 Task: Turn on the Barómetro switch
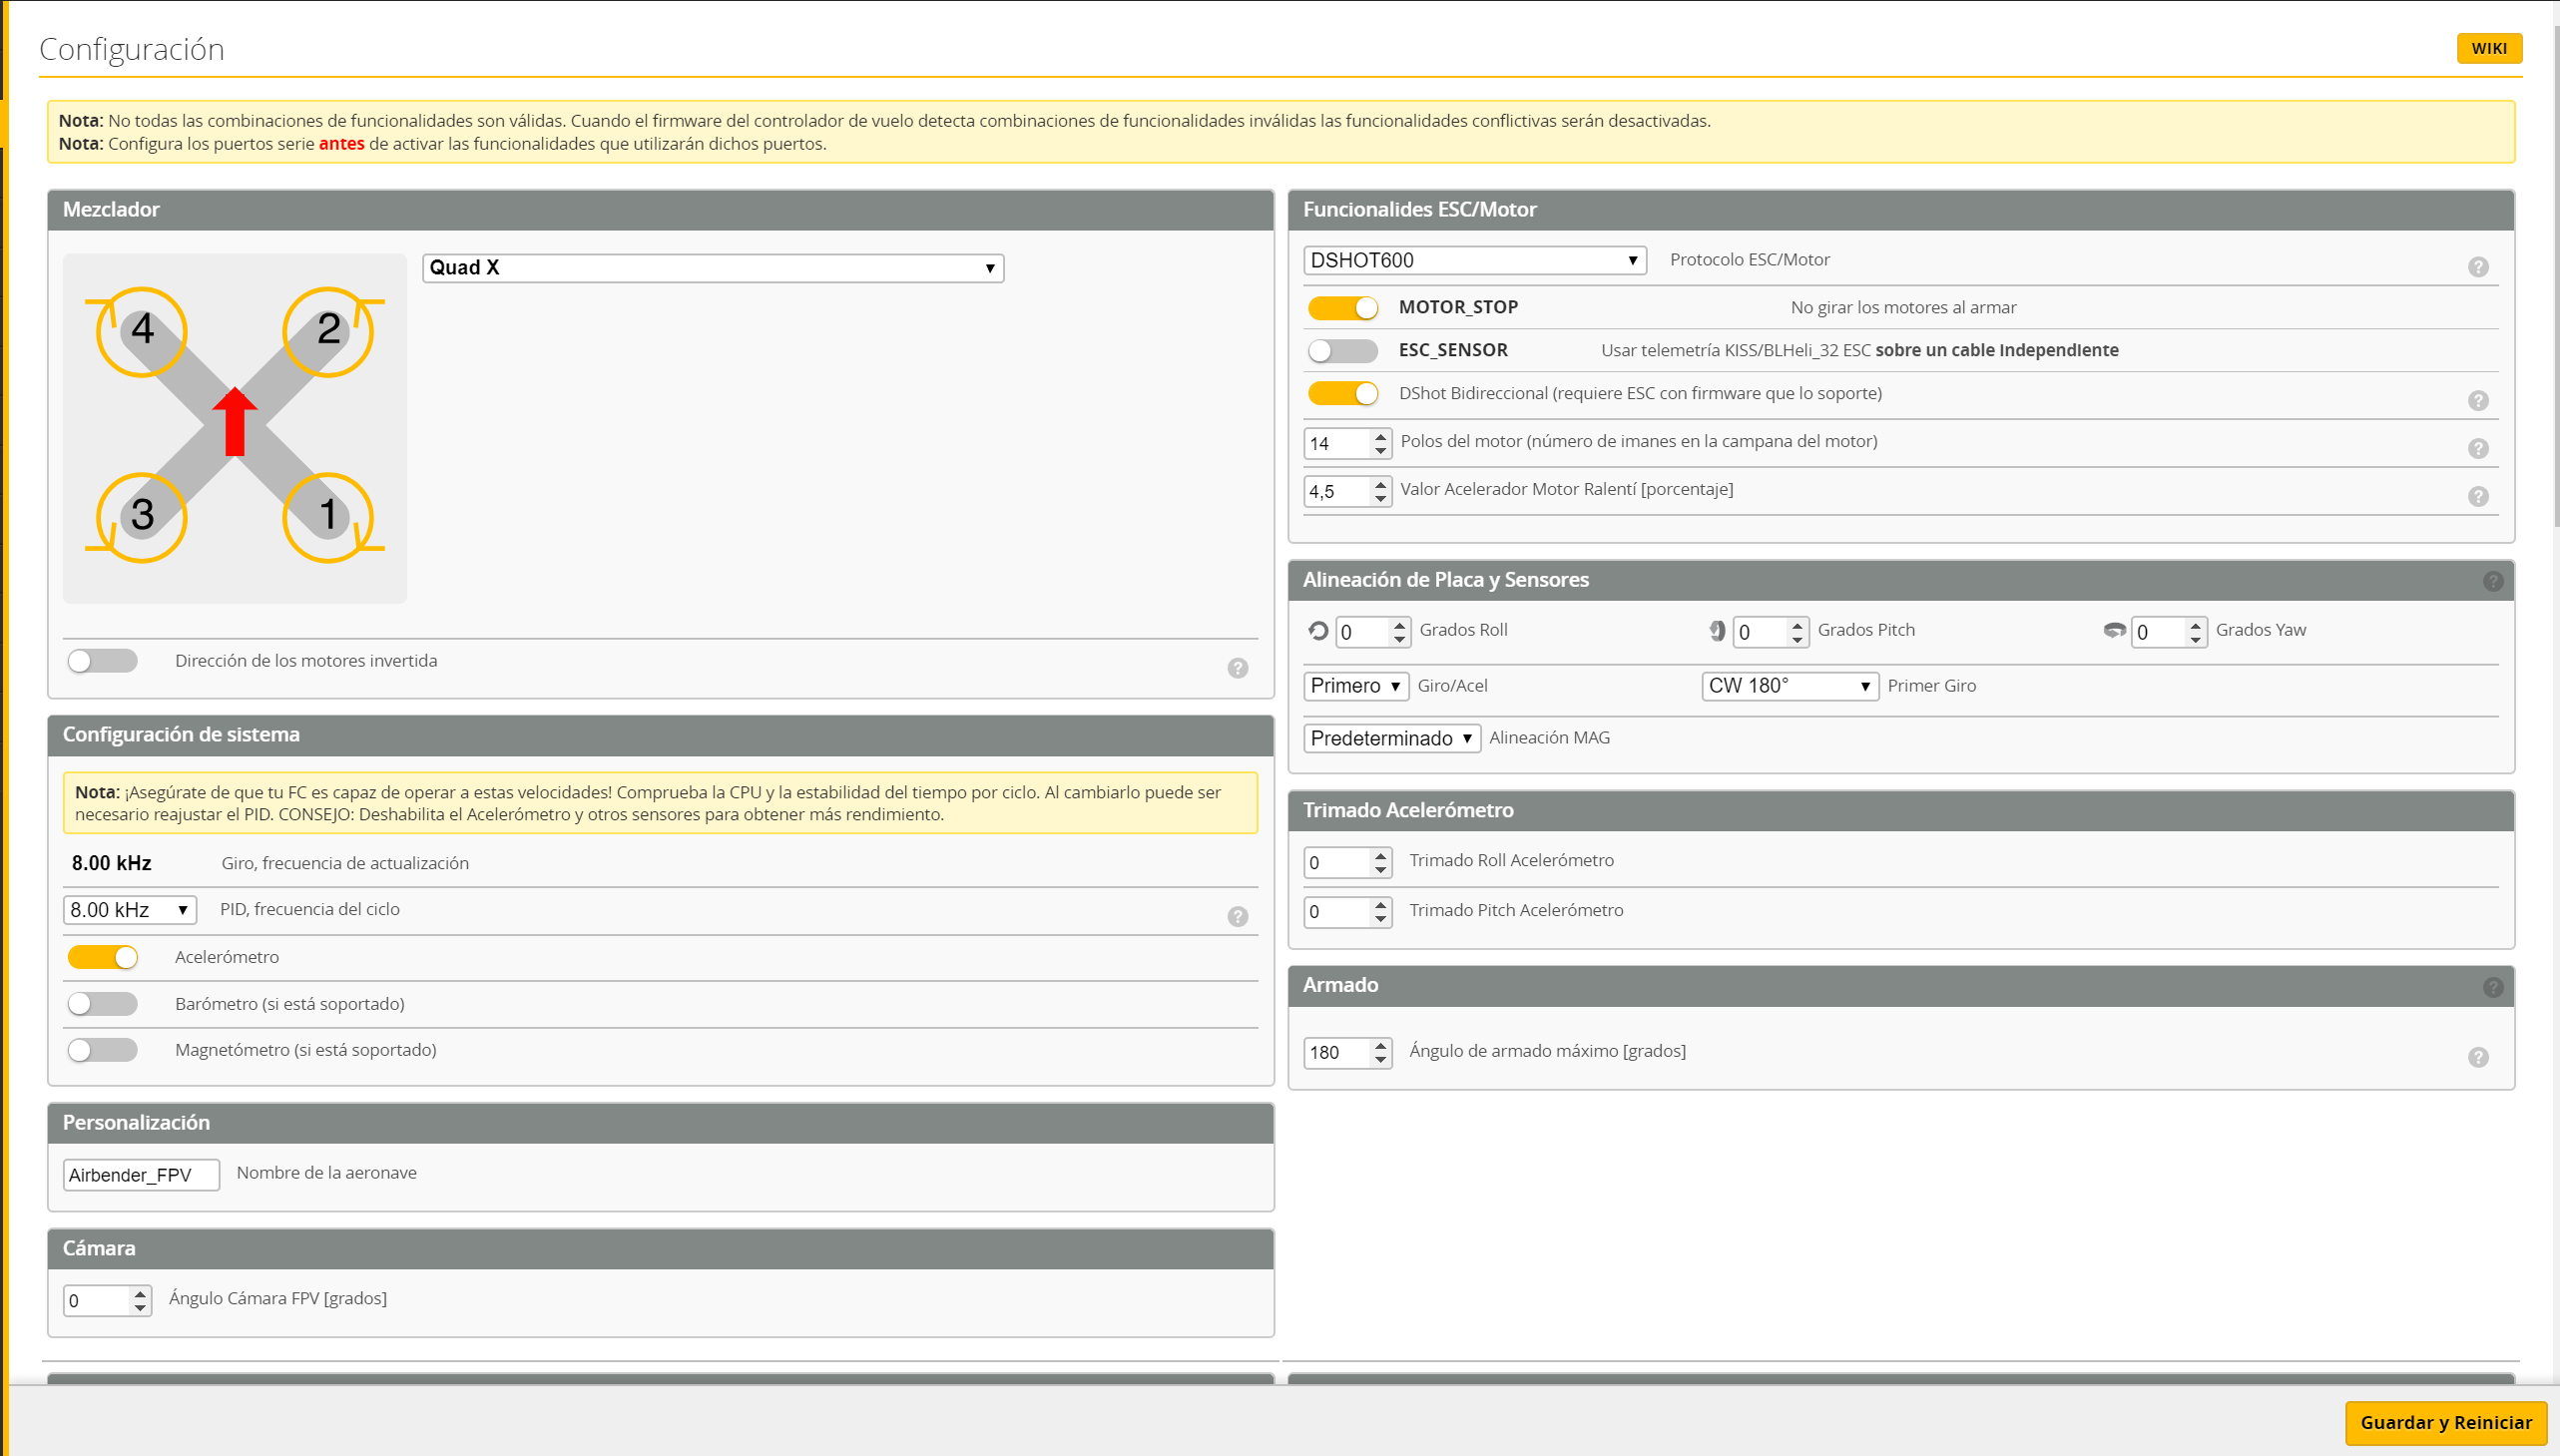point(102,1004)
